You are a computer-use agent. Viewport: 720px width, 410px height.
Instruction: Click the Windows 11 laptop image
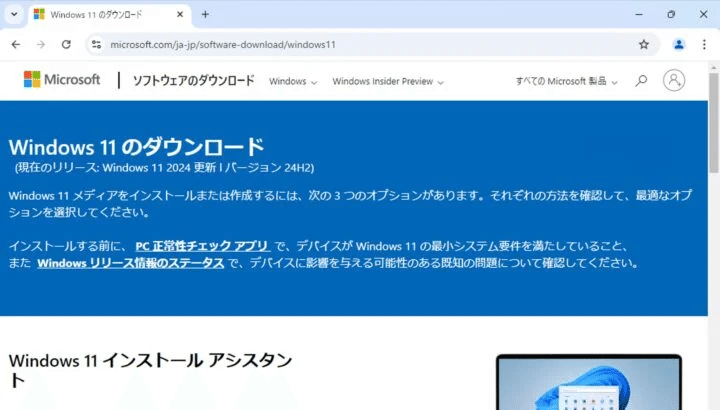[x=589, y=382]
